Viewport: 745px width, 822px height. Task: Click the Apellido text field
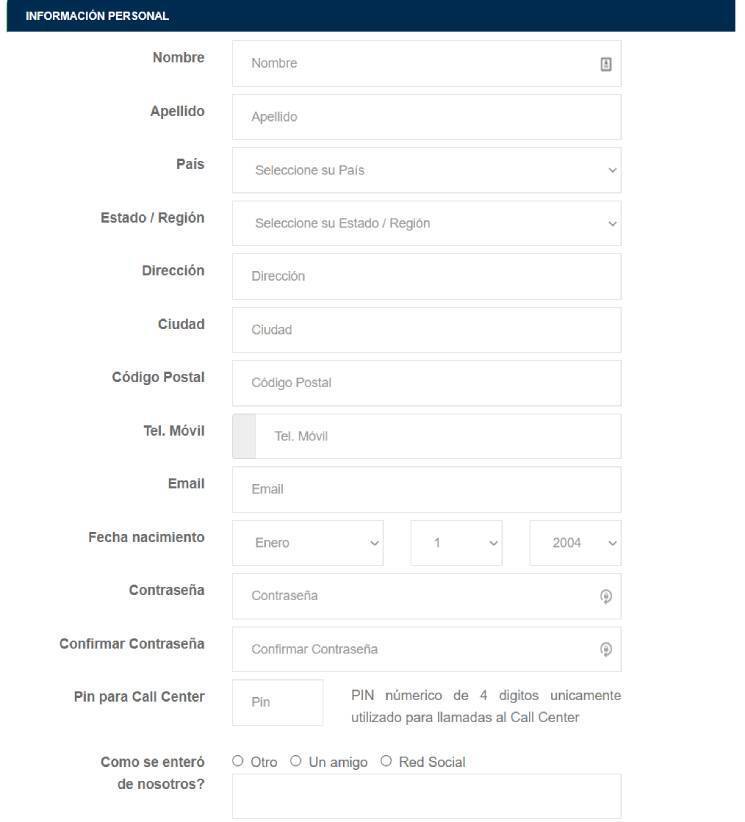pos(427,117)
